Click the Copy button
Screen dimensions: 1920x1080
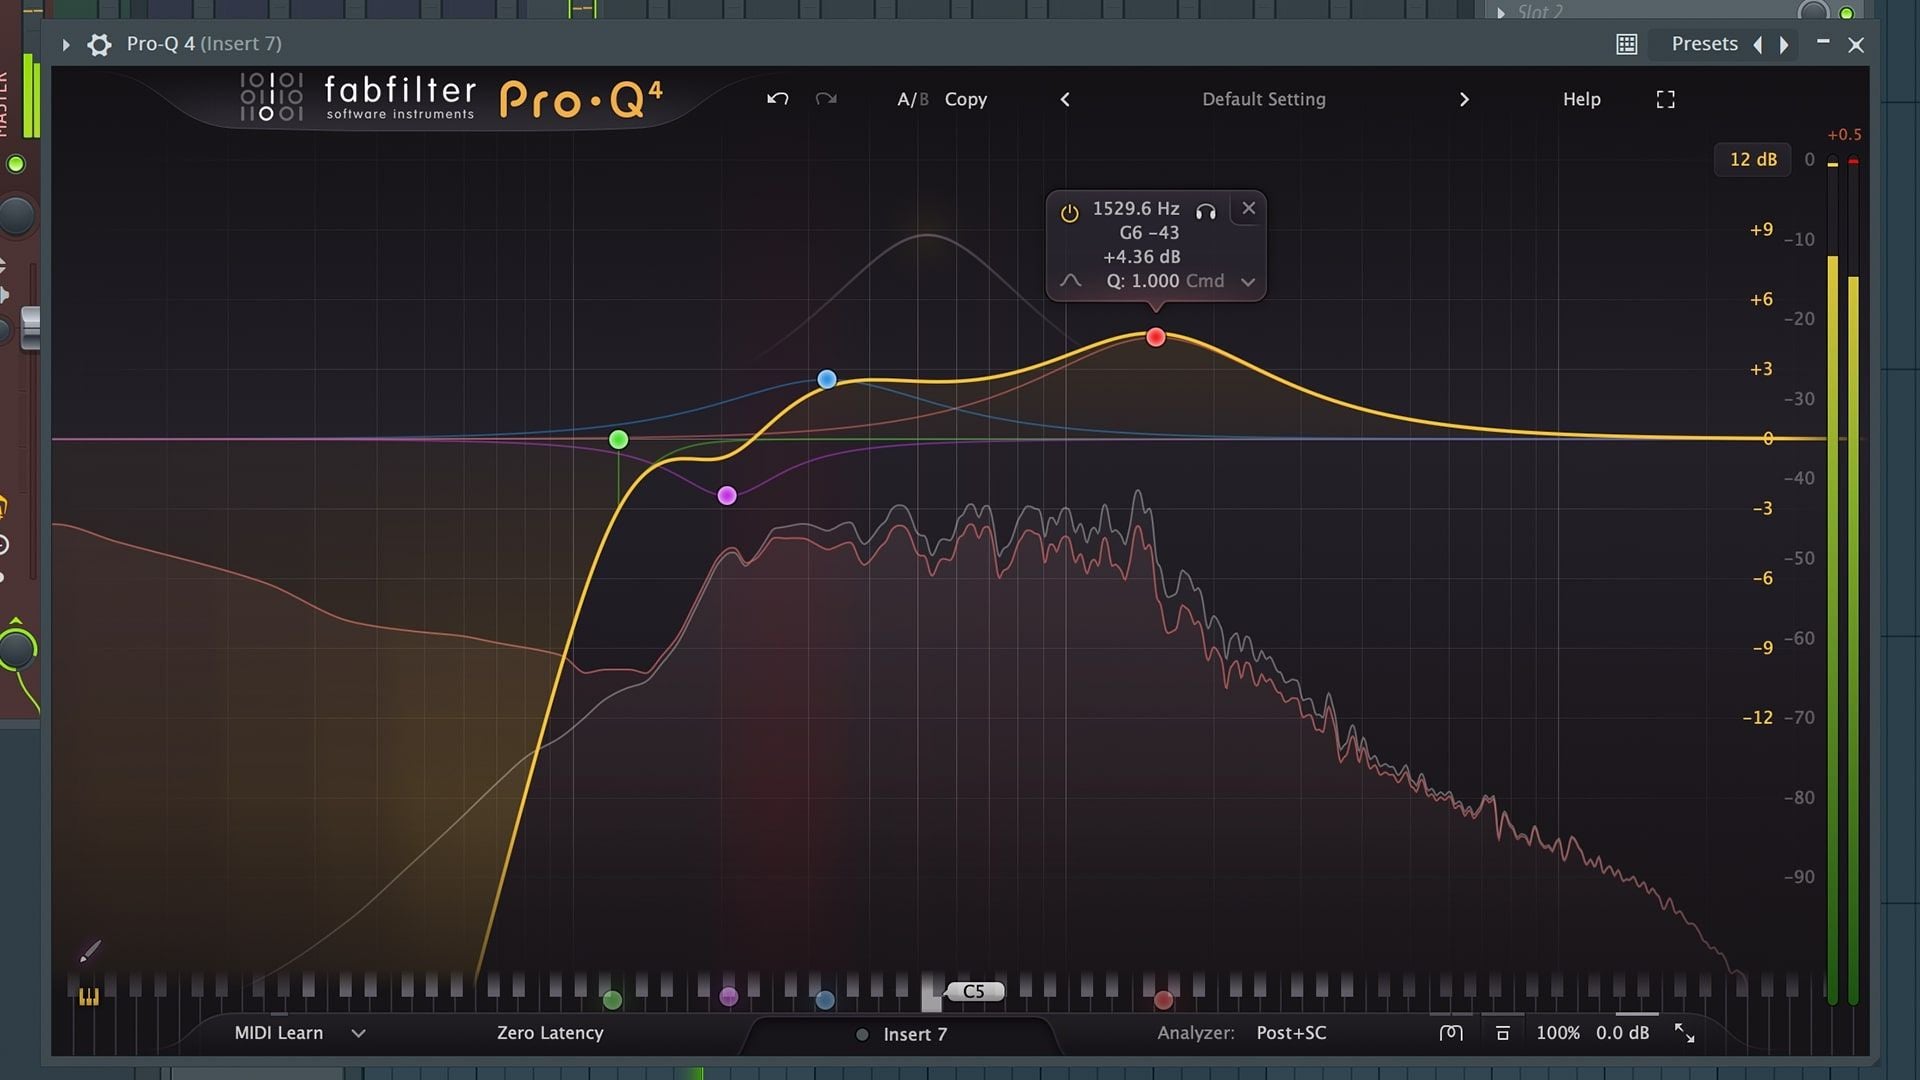[965, 99]
